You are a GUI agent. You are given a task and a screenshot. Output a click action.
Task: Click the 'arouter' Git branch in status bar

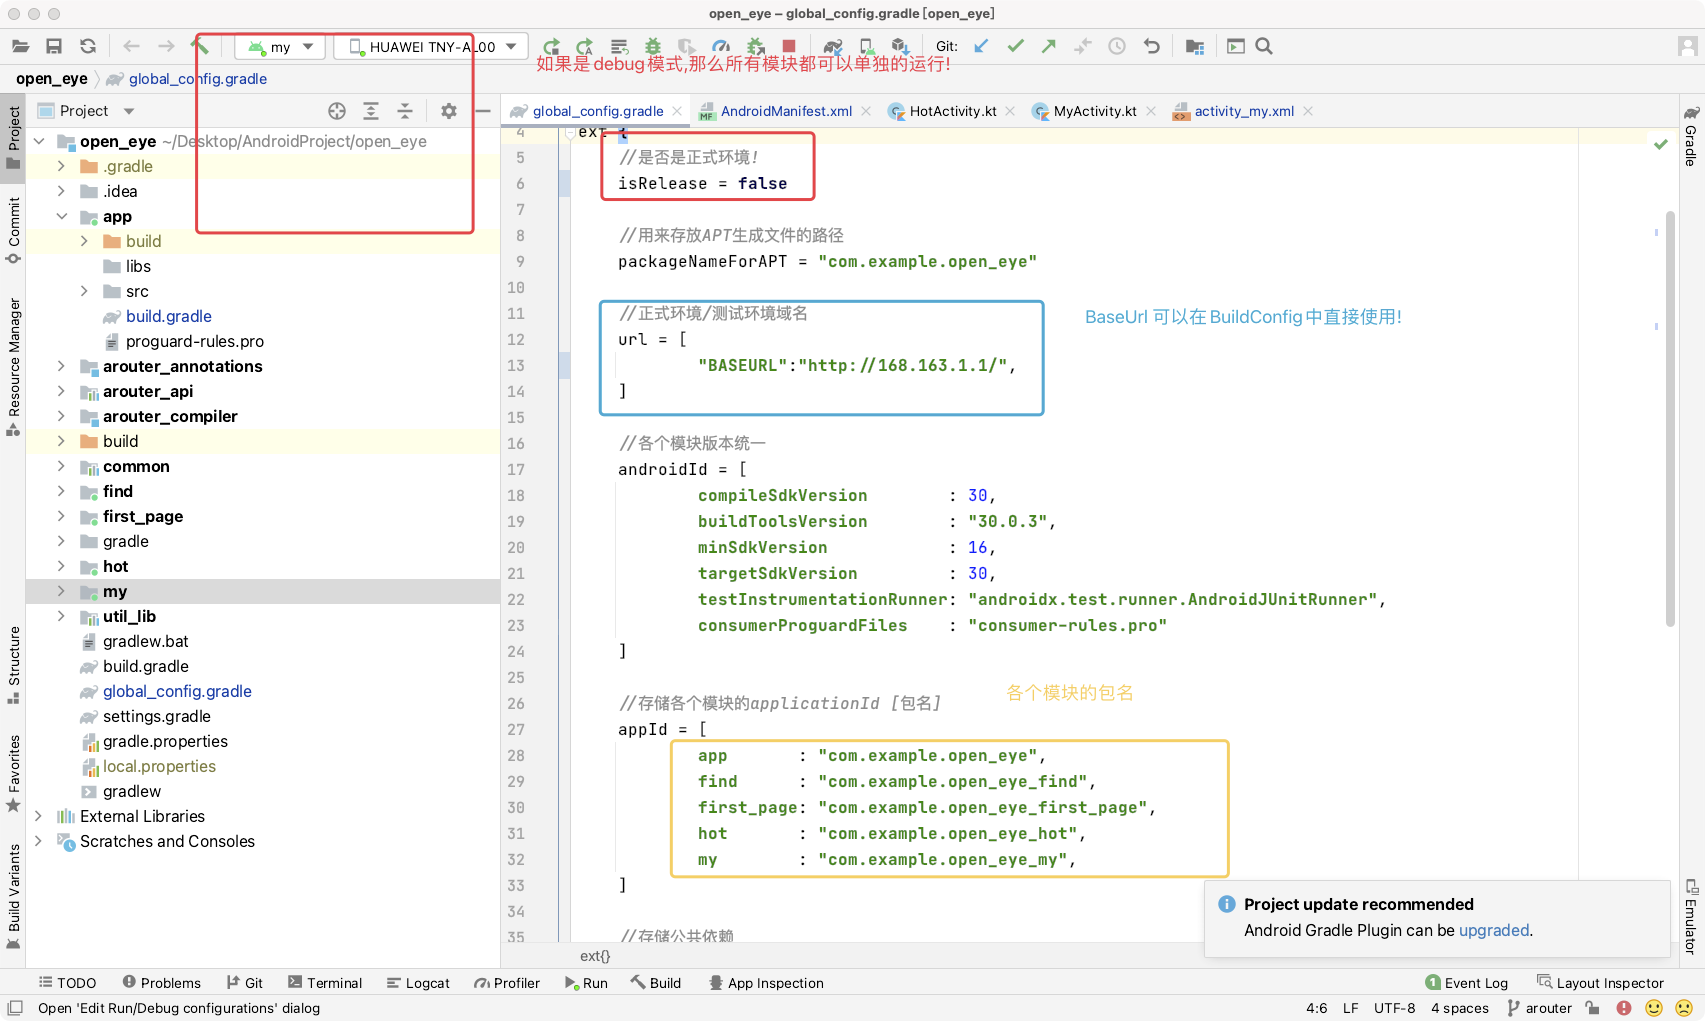pos(1539,1008)
